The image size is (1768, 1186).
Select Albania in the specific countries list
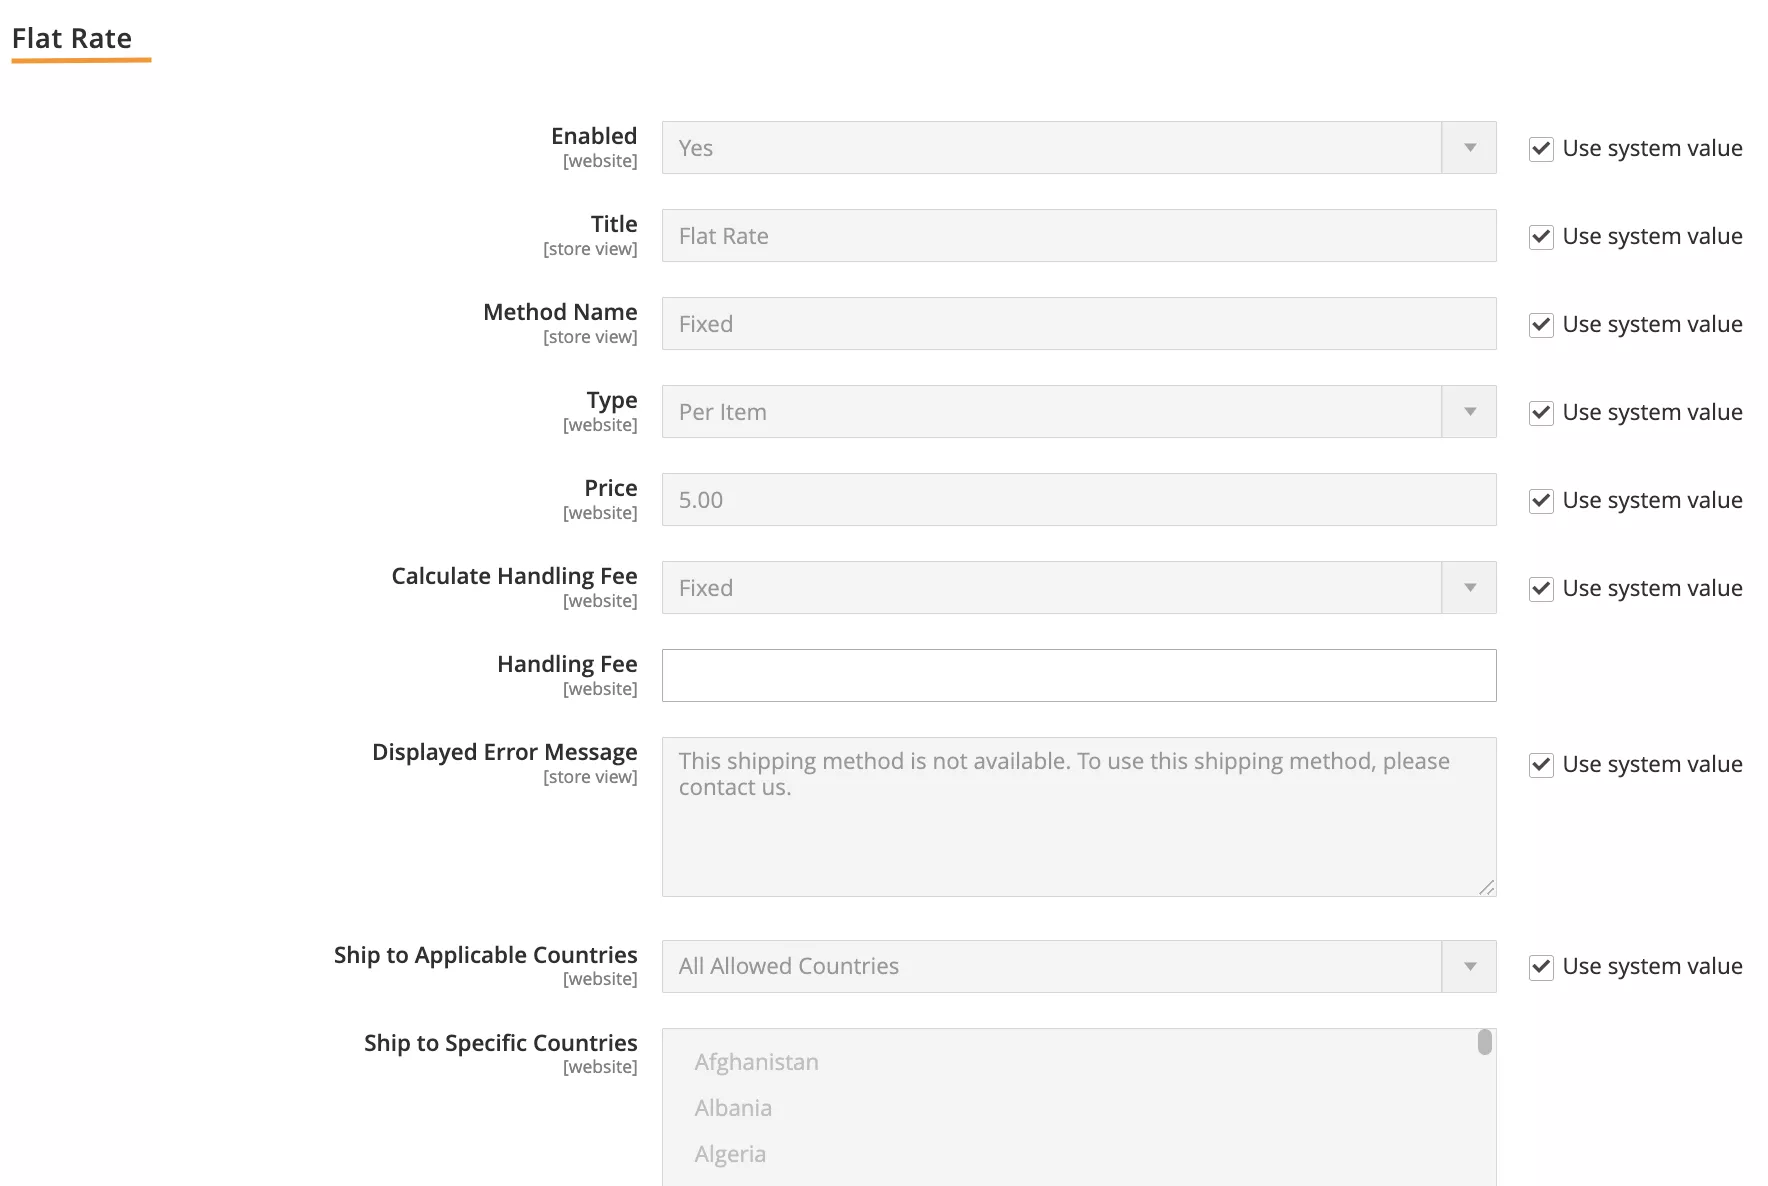[733, 1108]
